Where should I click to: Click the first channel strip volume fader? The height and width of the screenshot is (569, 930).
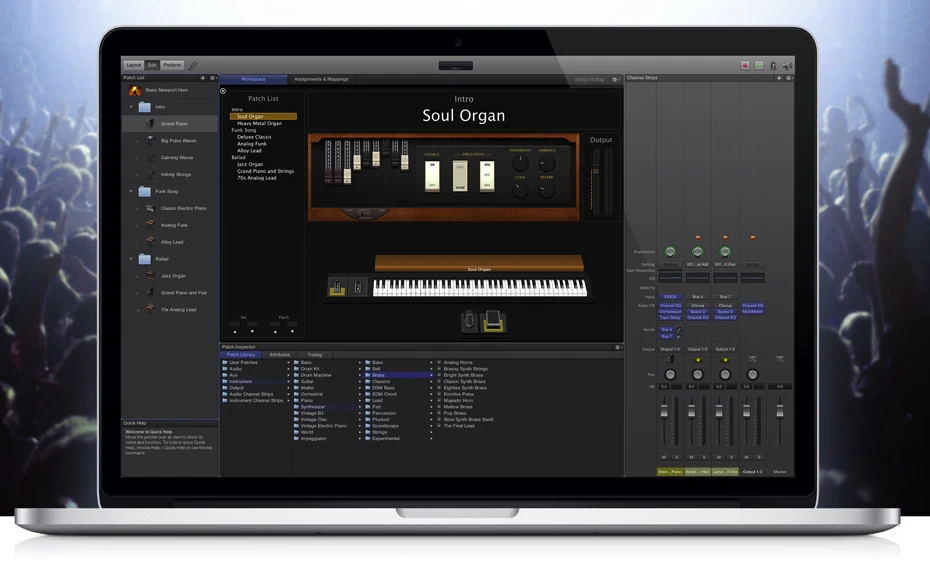tap(664, 411)
